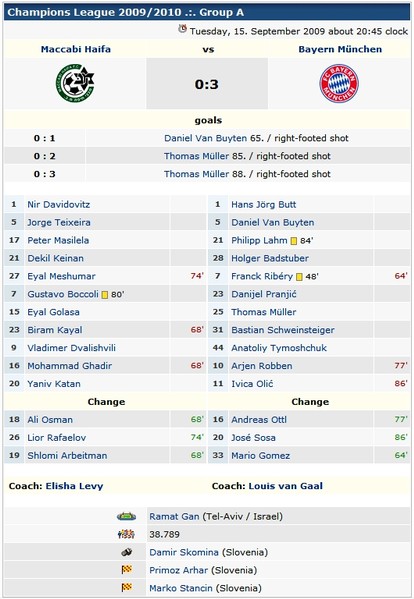Viewport: 414px width, 599px height.
Task: Open coach Elisha Levy's profile
Action: pyautogui.click(x=74, y=486)
